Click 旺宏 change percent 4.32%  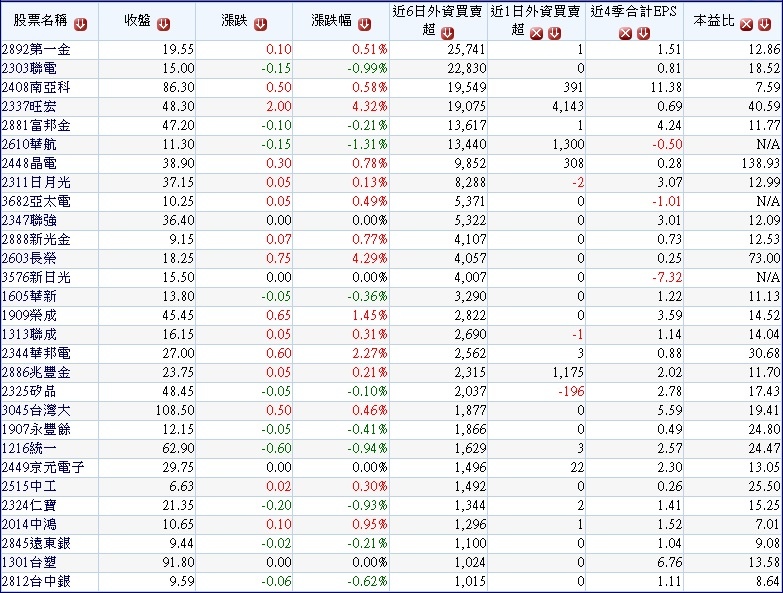(370, 106)
